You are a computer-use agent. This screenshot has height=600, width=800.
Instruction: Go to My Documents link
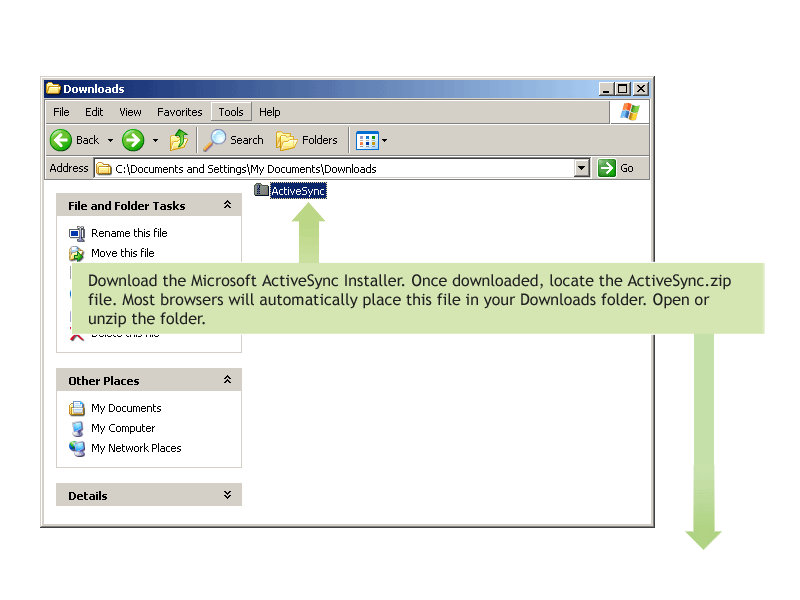(126, 408)
